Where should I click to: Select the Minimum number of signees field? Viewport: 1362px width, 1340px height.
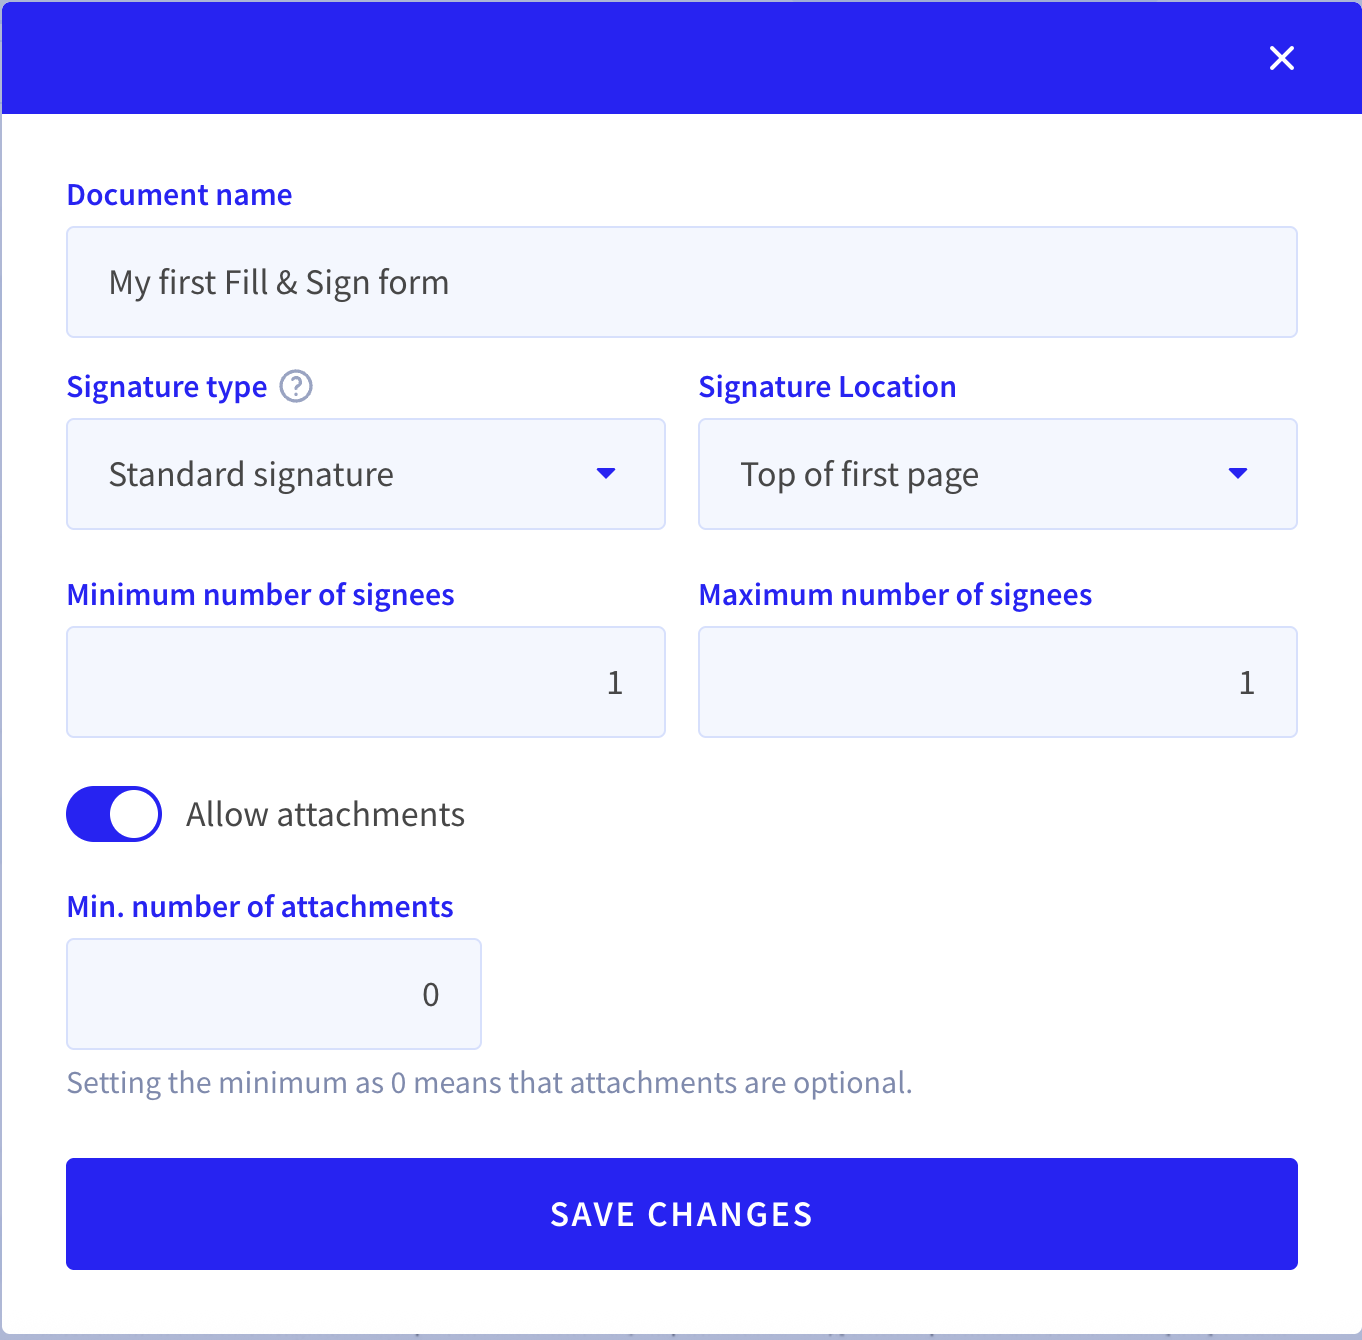click(366, 682)
